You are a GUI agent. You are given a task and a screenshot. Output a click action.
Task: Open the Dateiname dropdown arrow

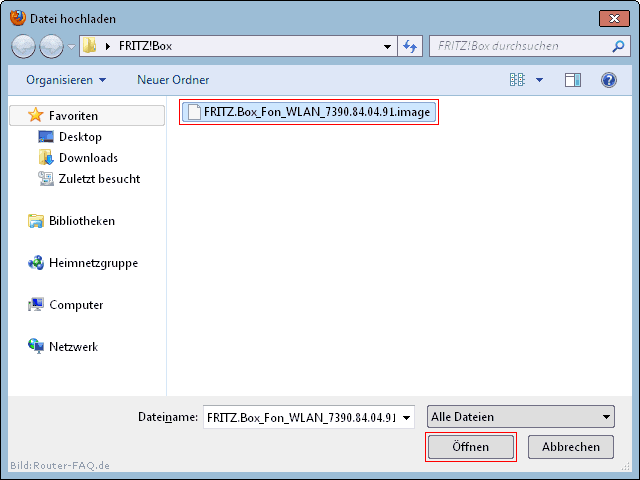[x=407, y=417]
